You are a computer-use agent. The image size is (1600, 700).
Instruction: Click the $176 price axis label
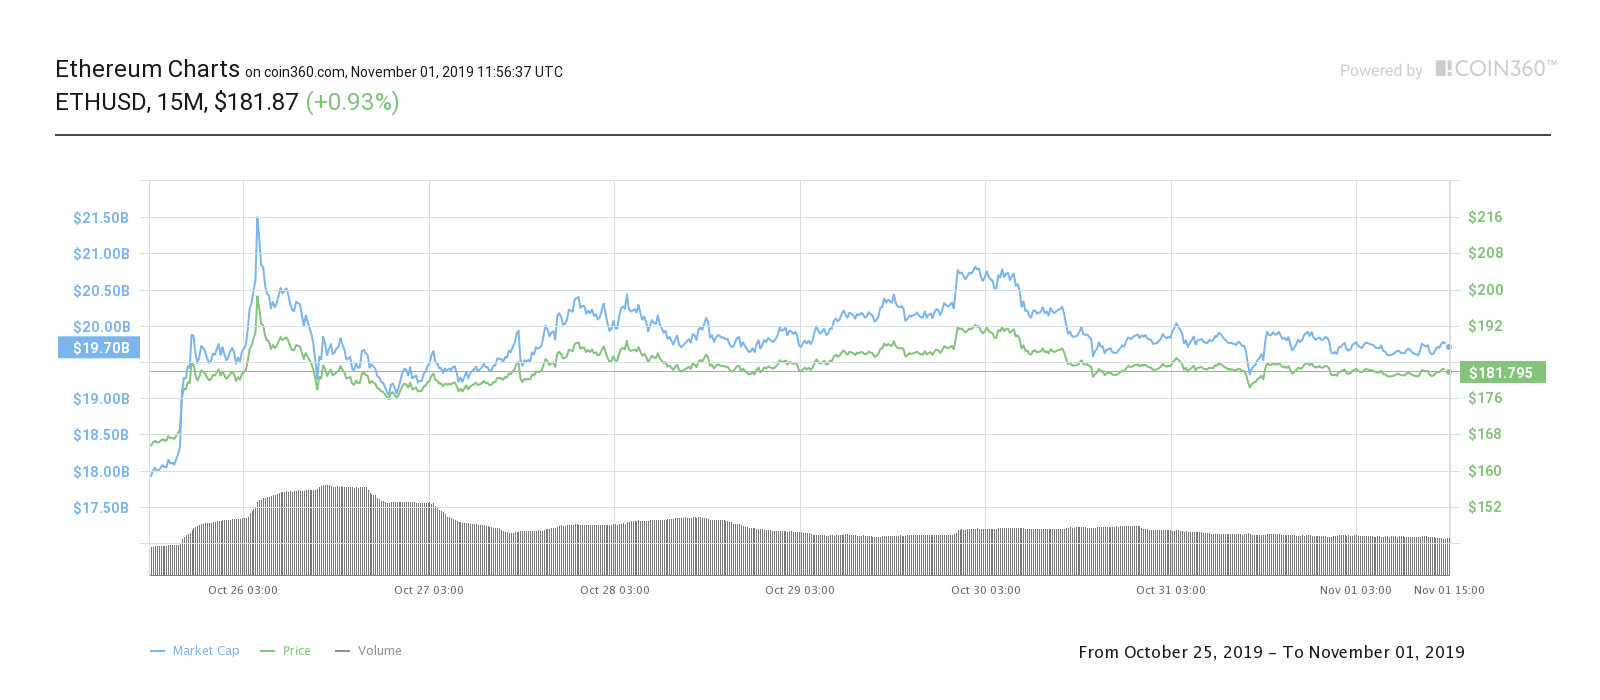coord(1485,398)
